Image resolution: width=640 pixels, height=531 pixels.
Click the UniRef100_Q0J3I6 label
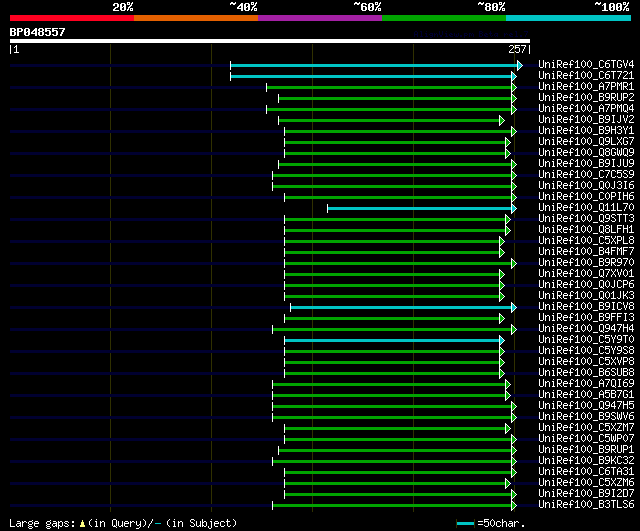586,186
